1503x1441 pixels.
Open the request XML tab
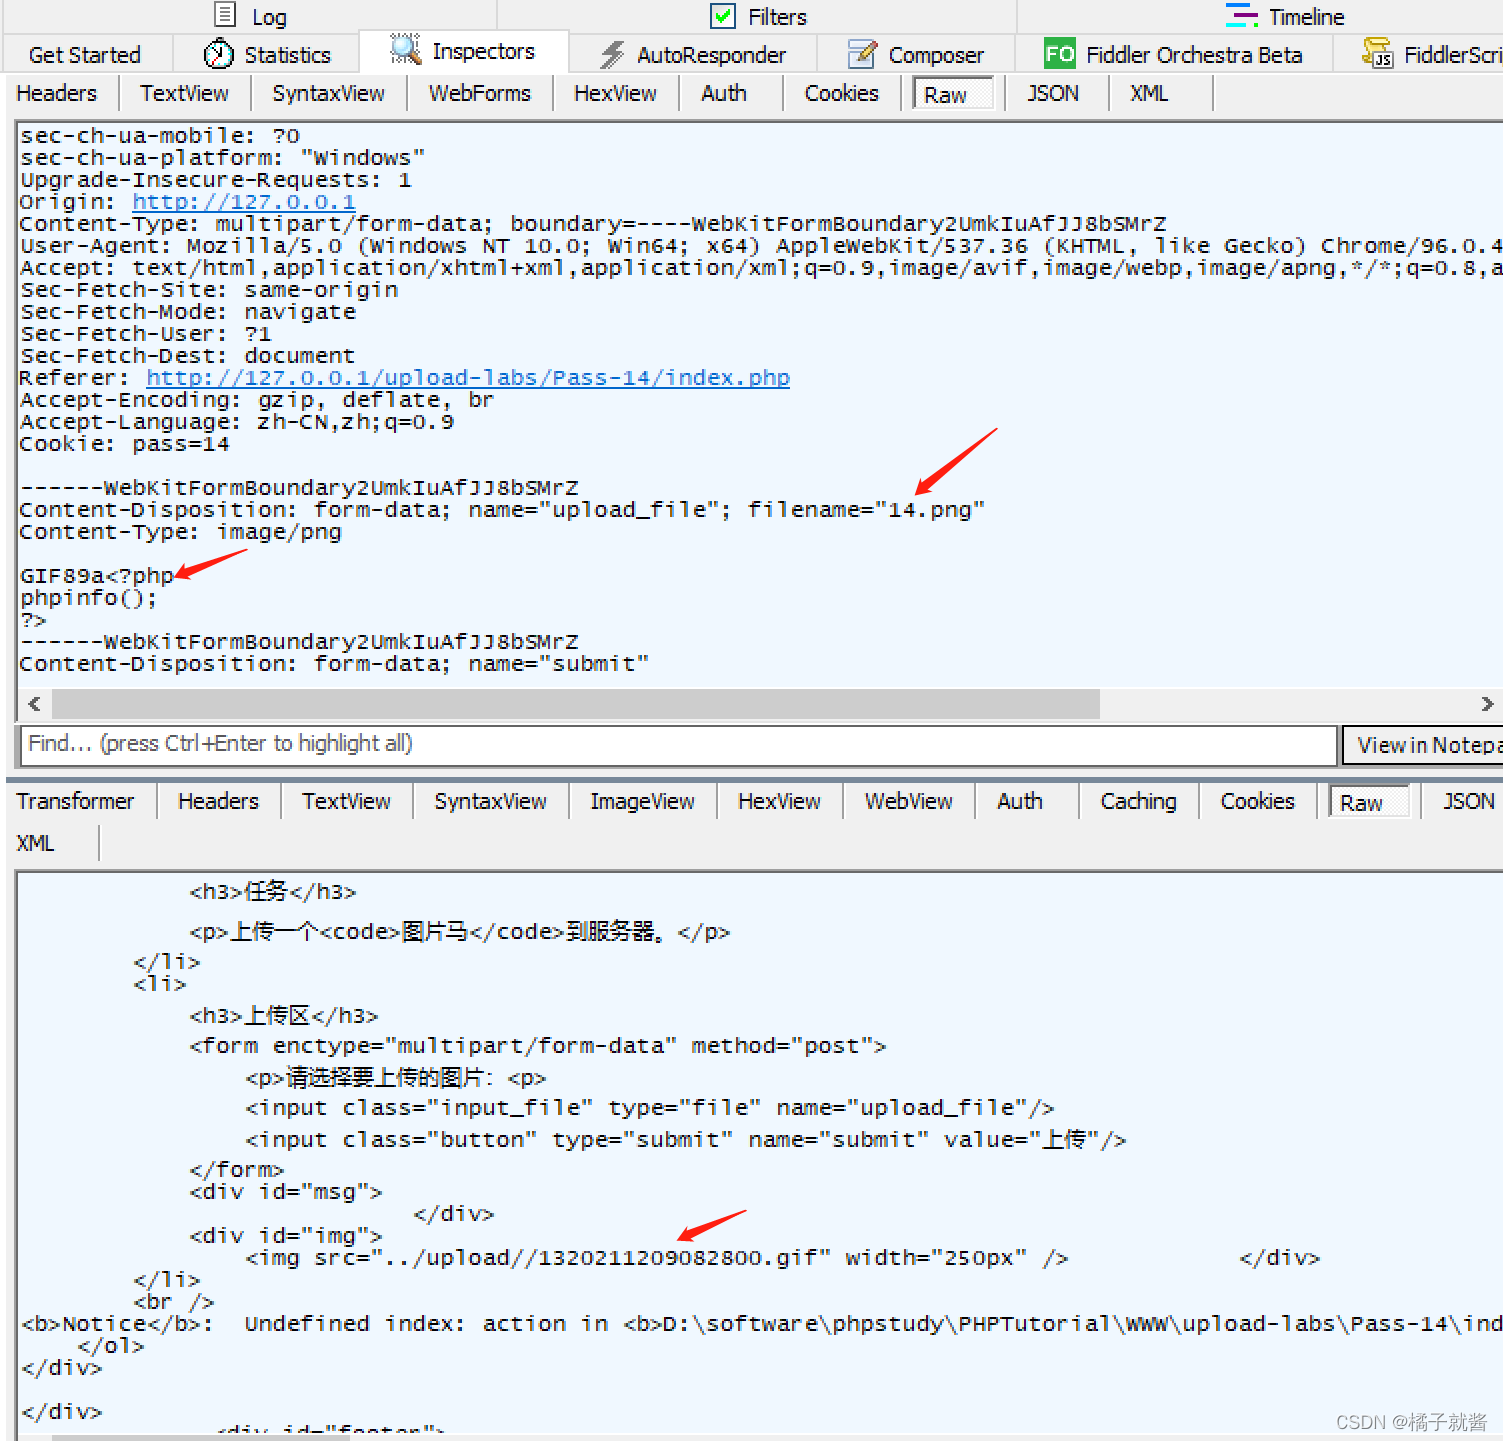tap(1149, 93)
